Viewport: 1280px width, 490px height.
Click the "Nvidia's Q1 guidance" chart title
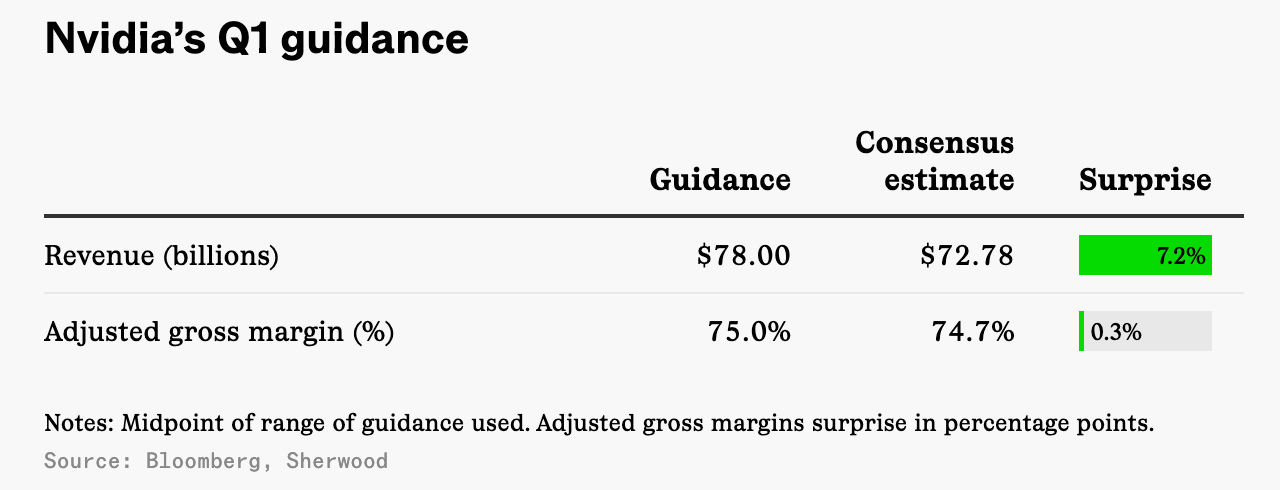pos(257,40)
